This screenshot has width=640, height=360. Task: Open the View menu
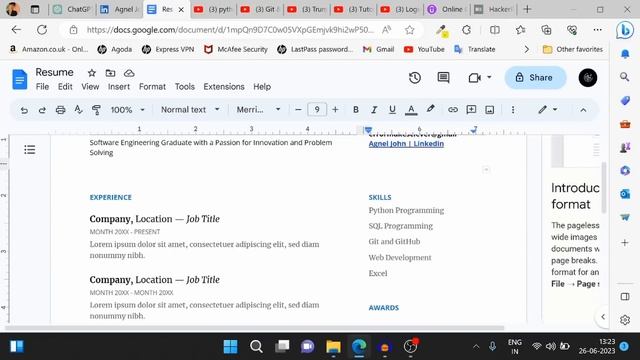point(90,87)
